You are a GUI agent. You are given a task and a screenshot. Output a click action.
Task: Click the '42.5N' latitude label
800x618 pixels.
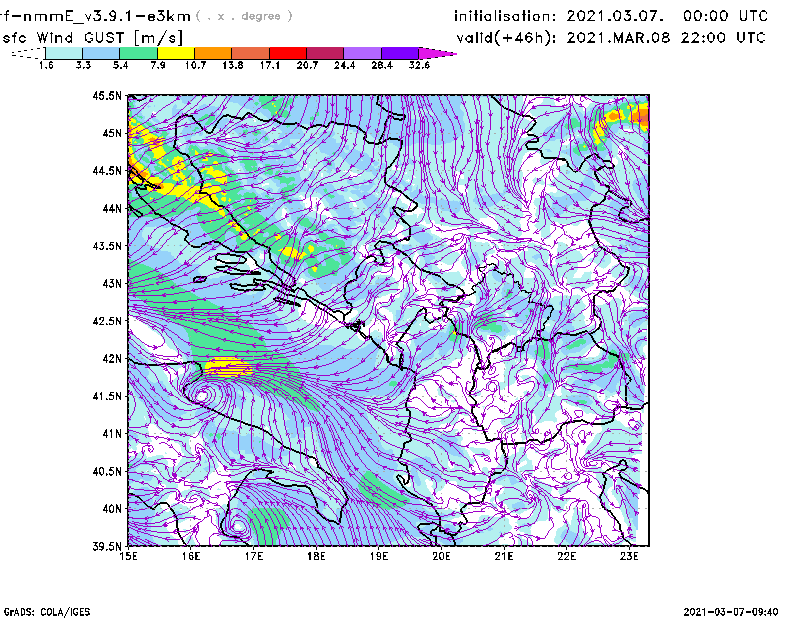click(107, 321)
